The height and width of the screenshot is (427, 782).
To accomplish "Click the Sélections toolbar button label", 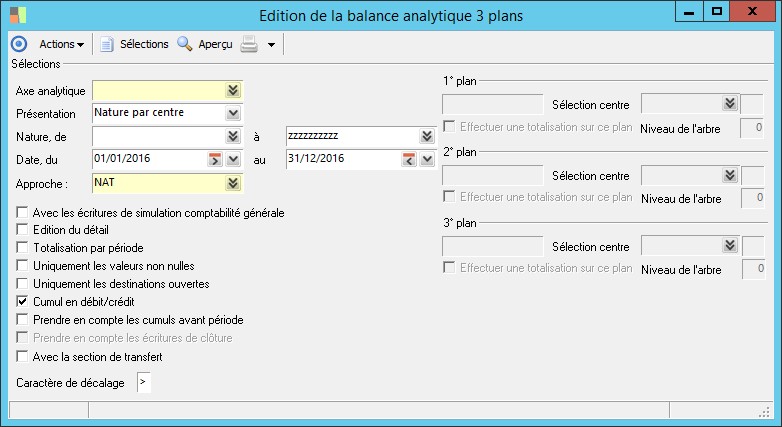I will 144,44.
